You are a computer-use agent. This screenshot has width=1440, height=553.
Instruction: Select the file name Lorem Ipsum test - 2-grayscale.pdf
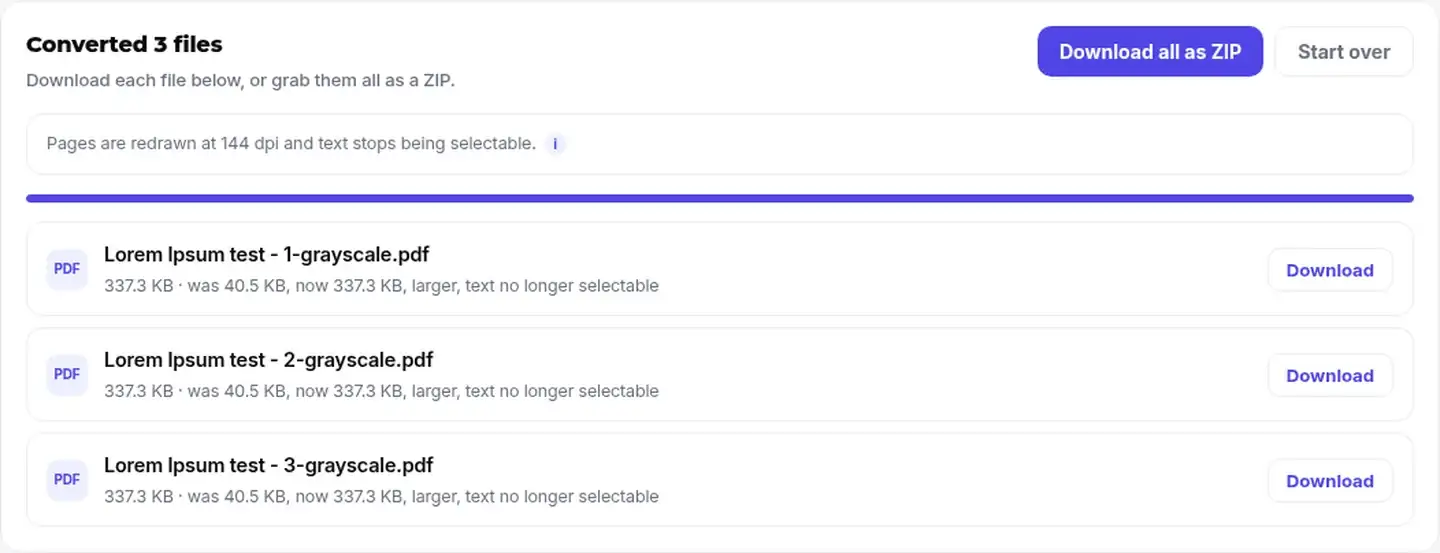click(x=268, y=360)
